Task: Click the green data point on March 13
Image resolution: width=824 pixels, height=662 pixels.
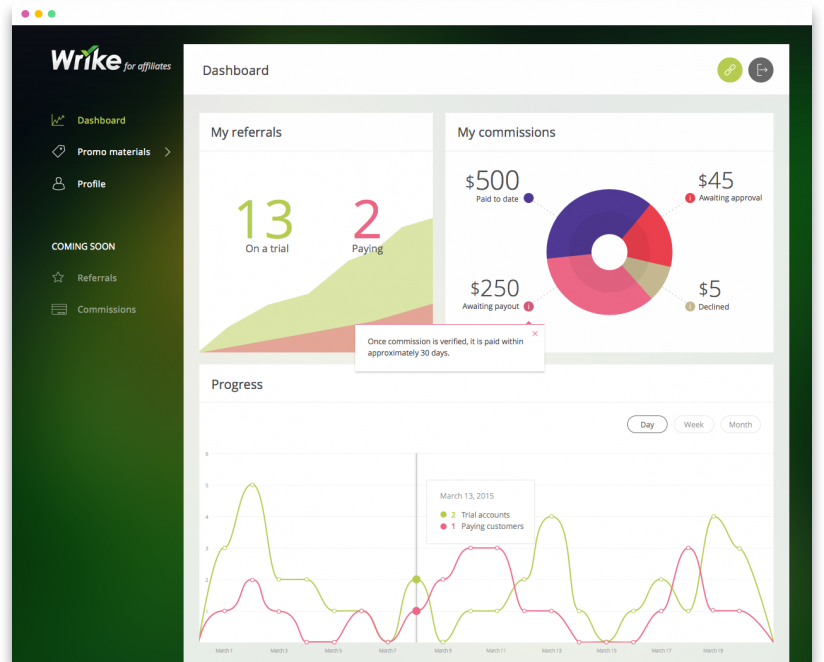Action: coord(416,579)
